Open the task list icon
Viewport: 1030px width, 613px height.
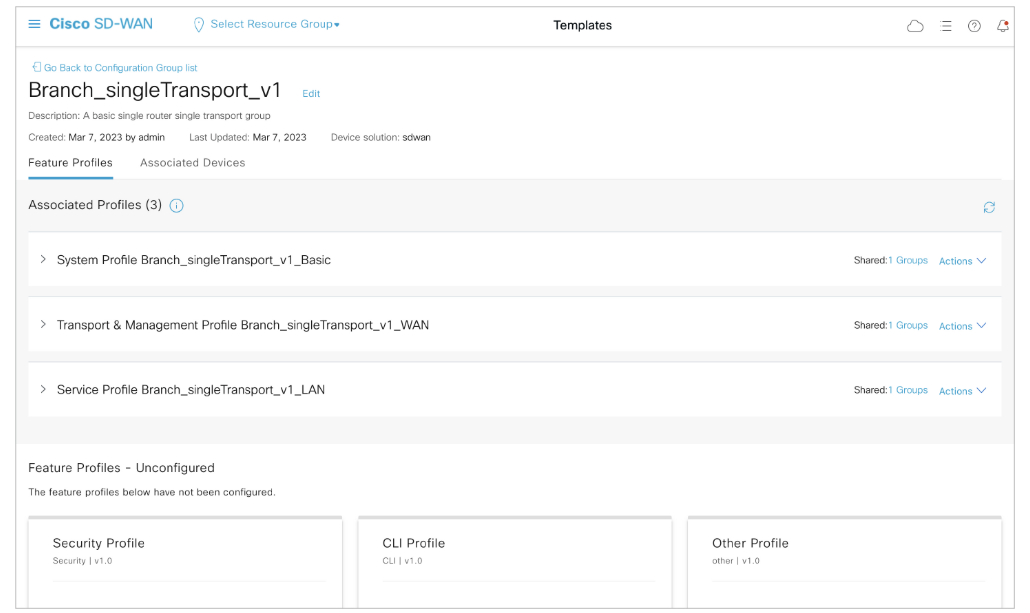pyautogui.click(x=946, y=26)
